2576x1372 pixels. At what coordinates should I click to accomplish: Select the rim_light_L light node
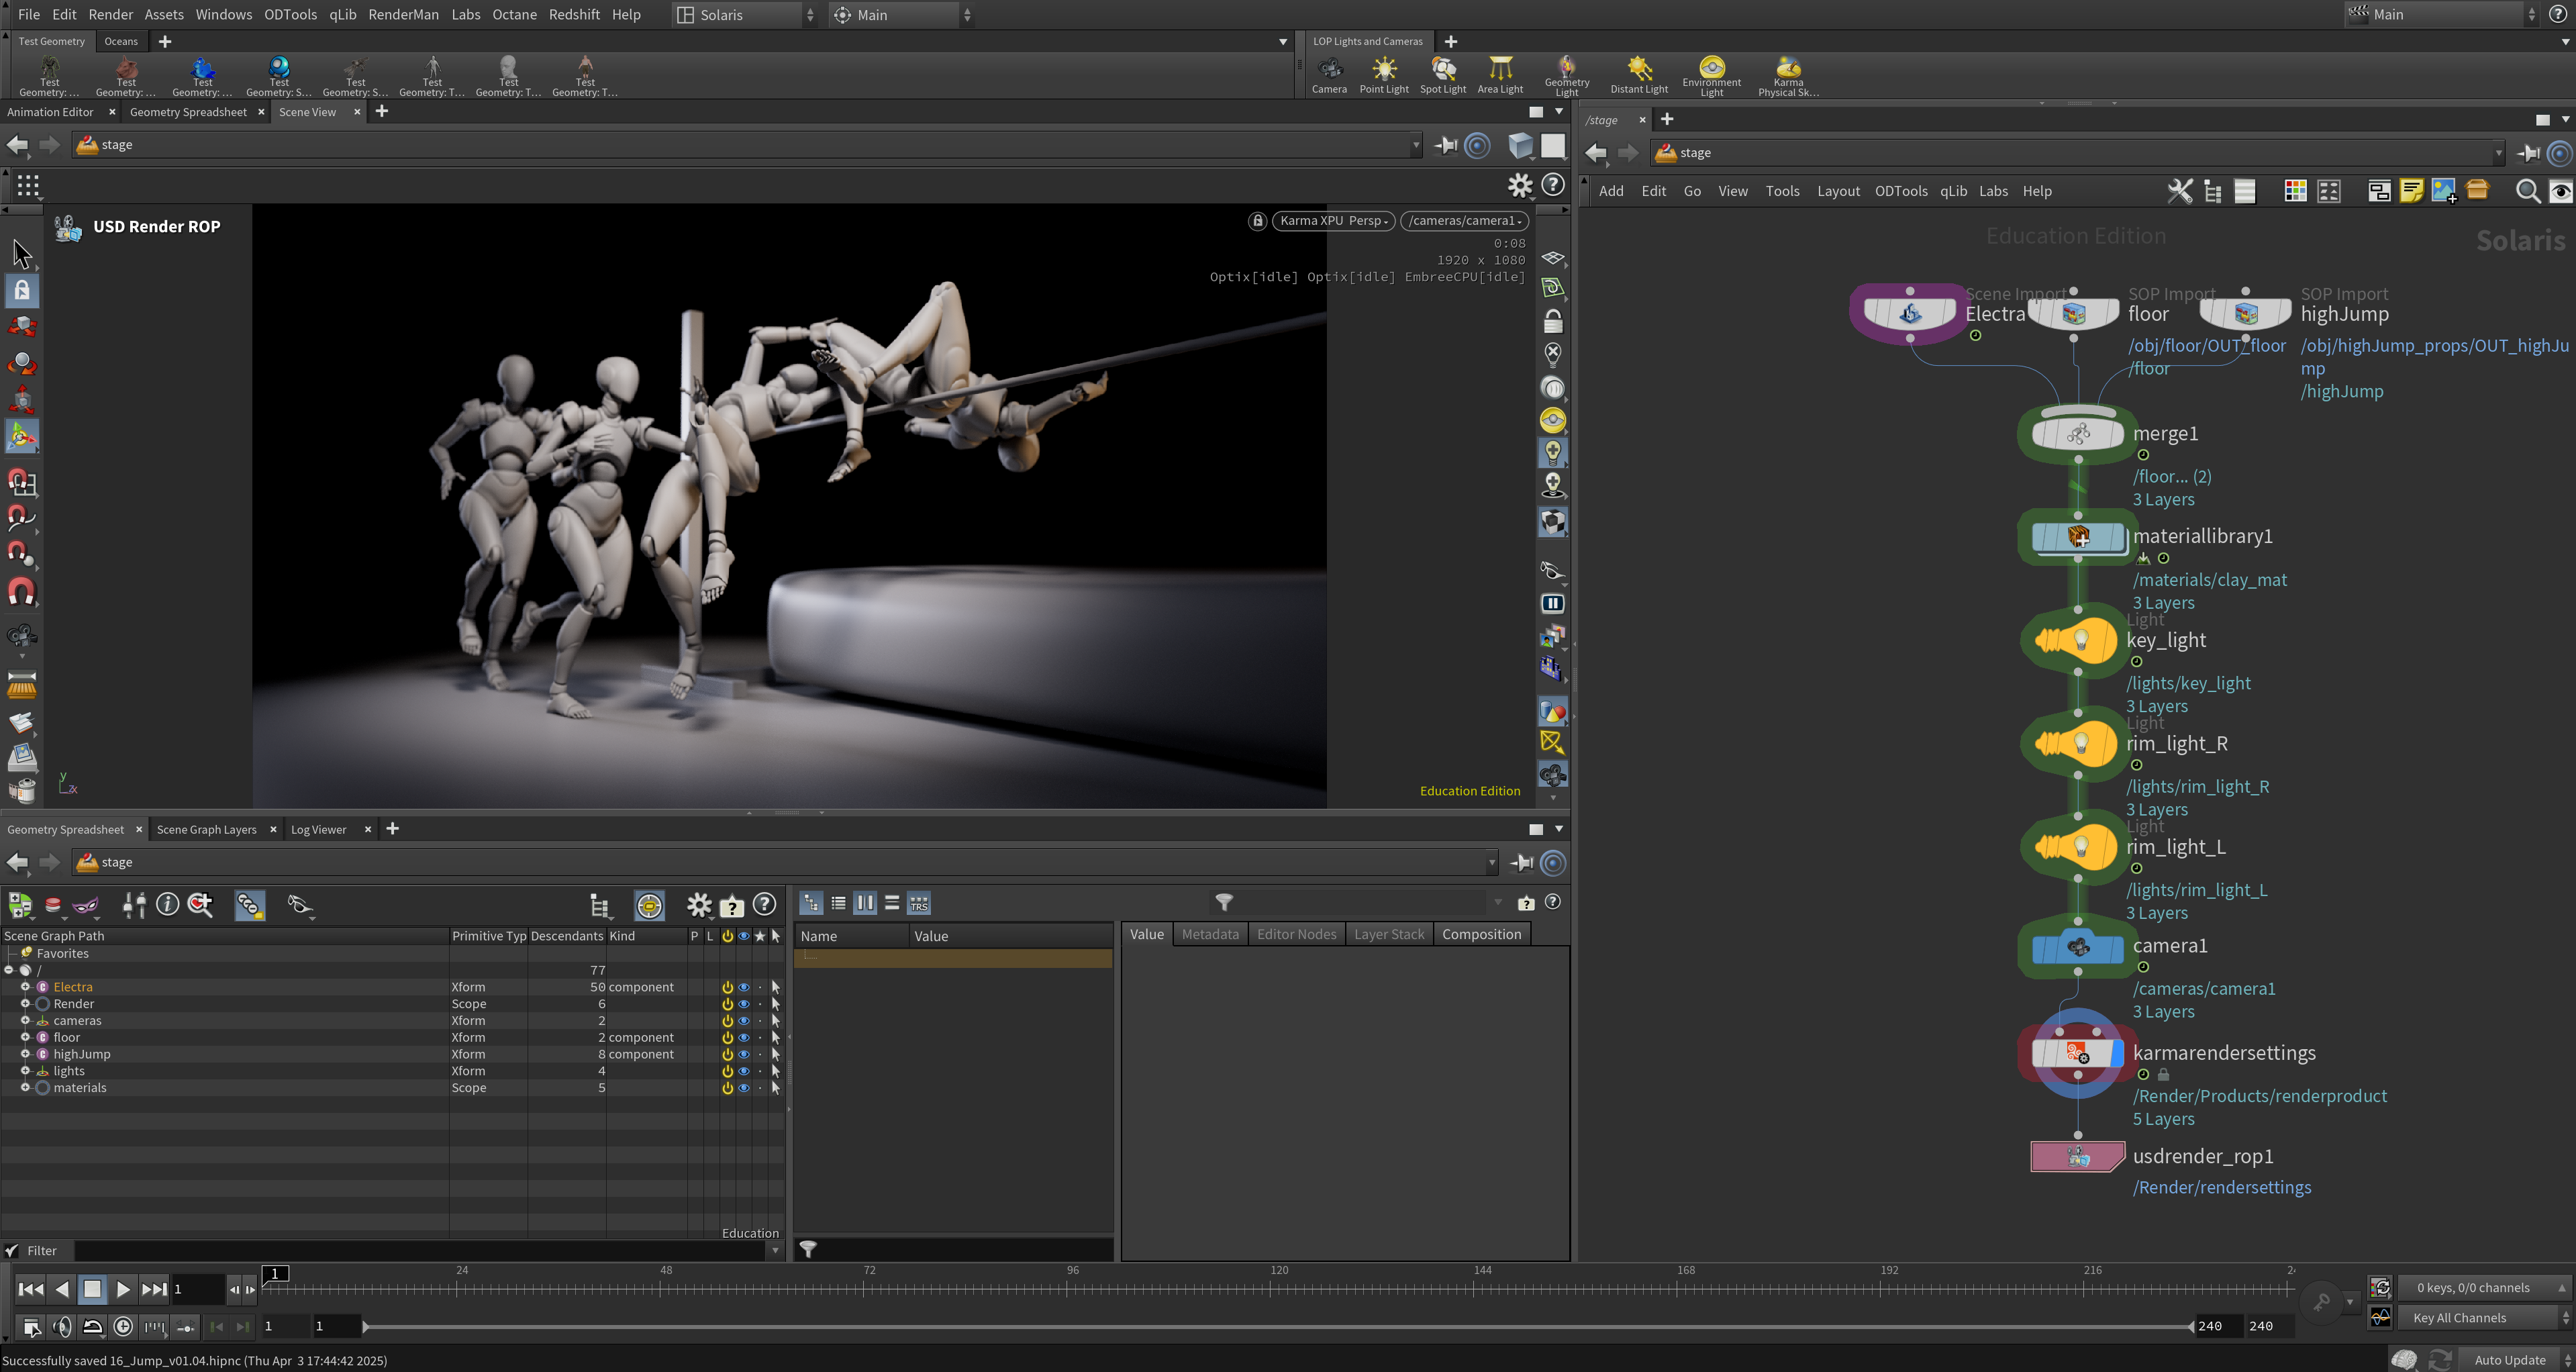click(2076, 847)
